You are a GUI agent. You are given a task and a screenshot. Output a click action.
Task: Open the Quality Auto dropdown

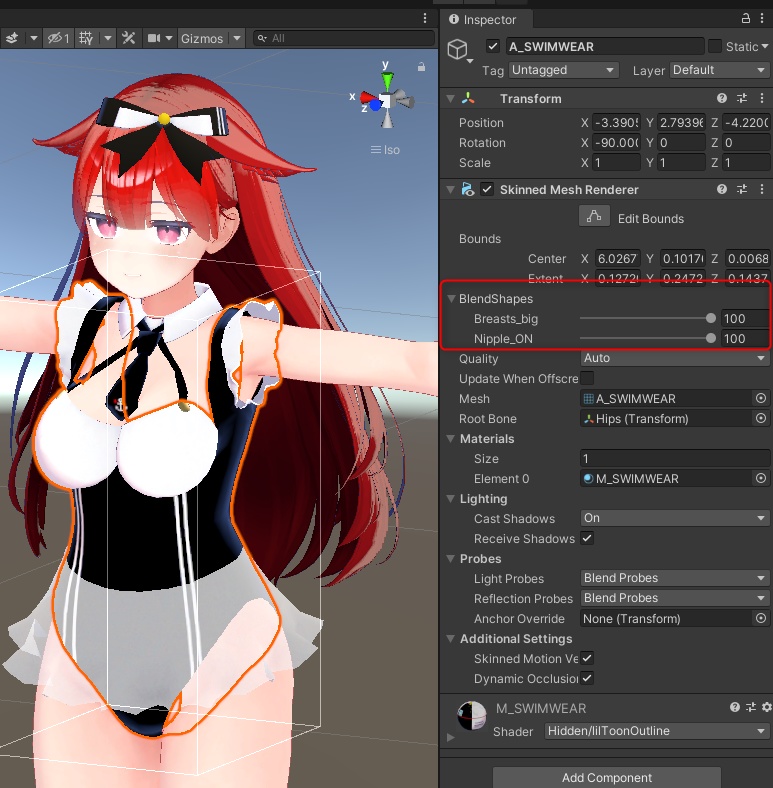674,358
